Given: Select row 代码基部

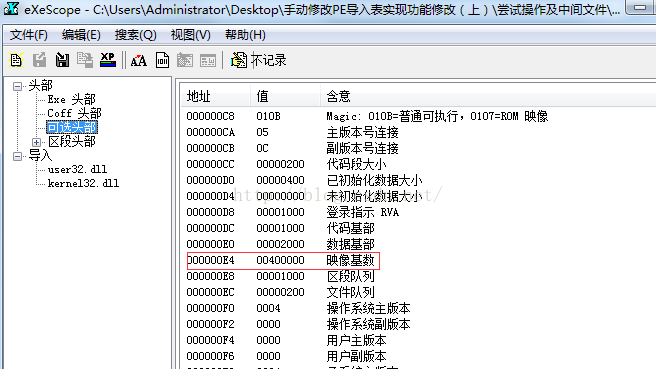Looking at the screenshot, I should click(x=418, y=228).
